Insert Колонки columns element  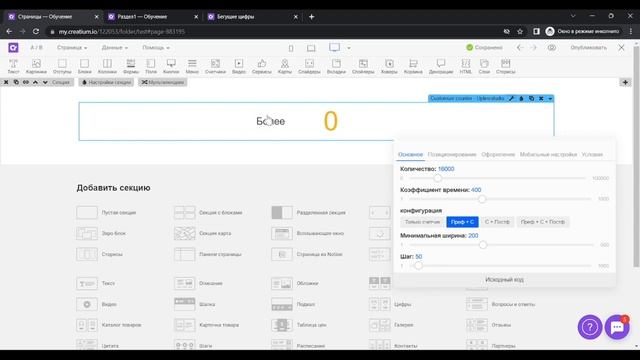point(107,67)
